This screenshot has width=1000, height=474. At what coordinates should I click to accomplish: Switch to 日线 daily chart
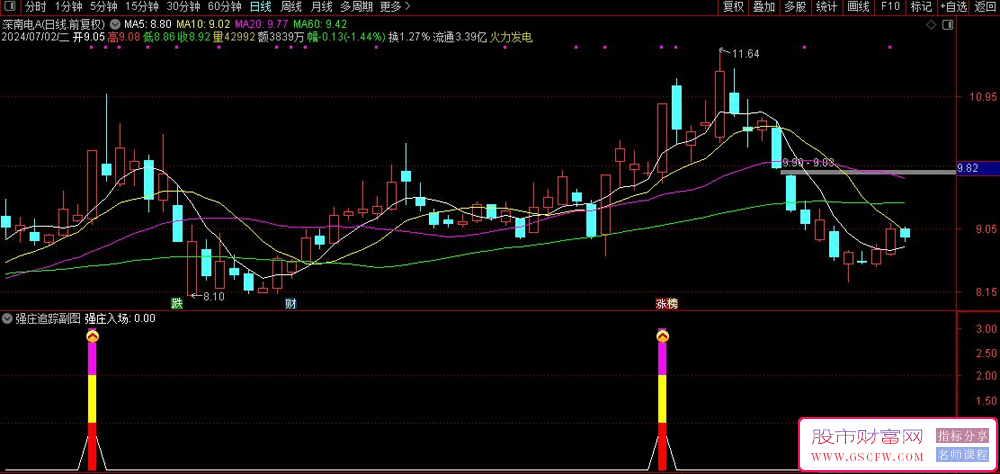[x=260, y=7]
